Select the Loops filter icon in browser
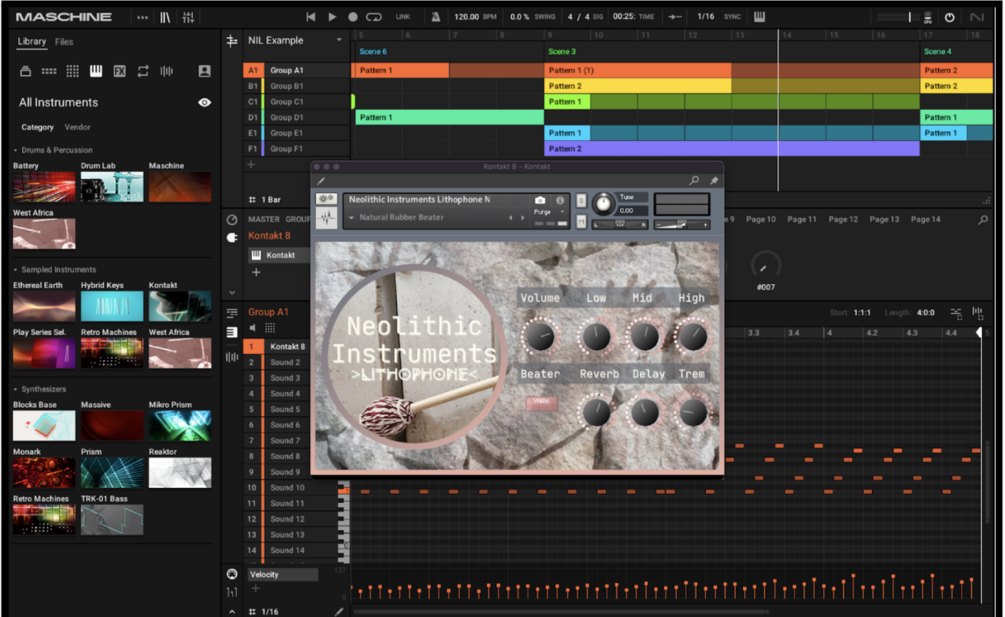This screenshot has width=1005, height=617. pyautogui.click(x=143, y=71)
